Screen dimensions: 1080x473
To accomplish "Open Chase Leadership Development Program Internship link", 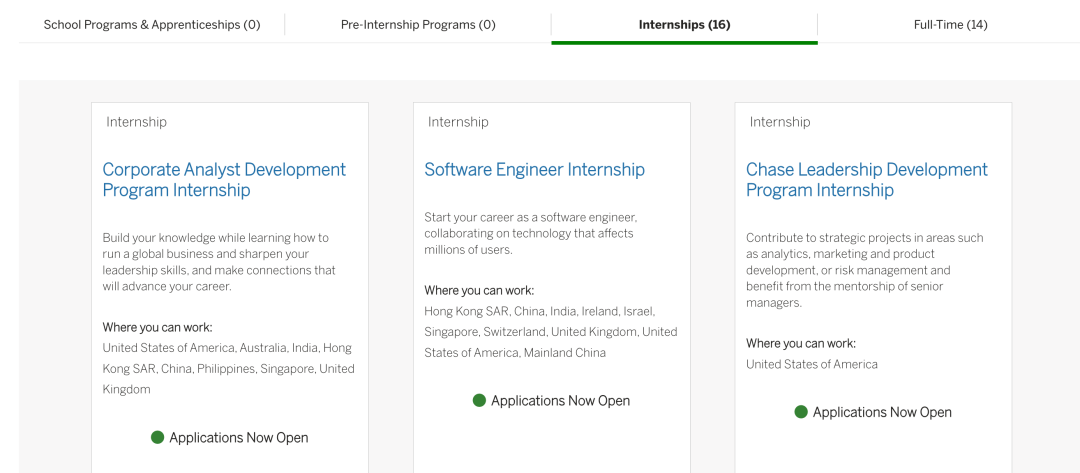I will click(x=866, y=180).
